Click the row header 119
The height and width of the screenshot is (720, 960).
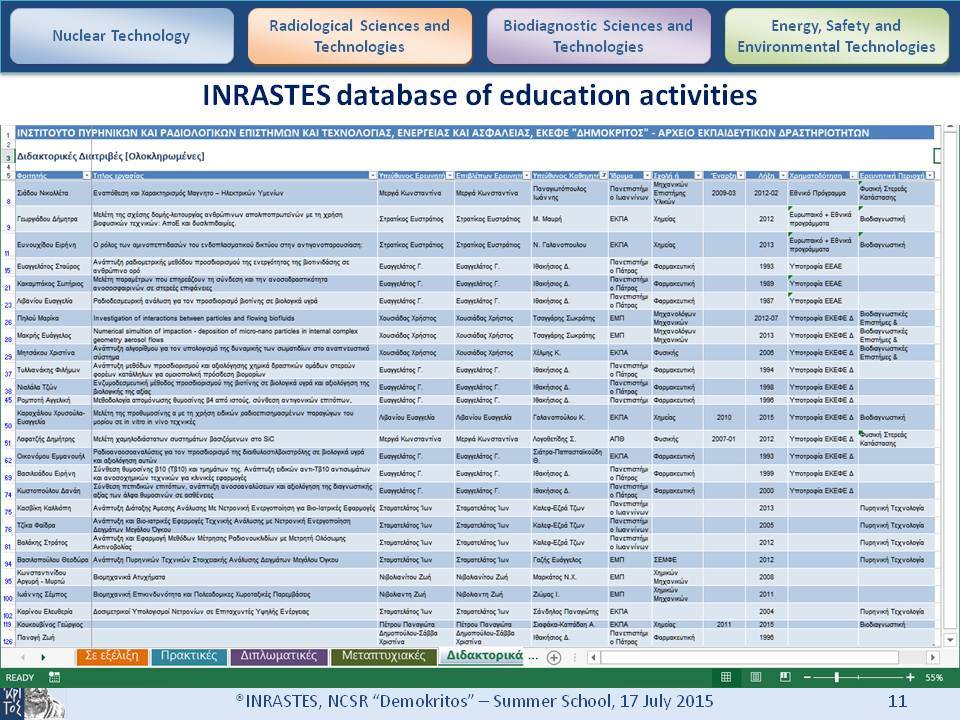coord(7,624)
